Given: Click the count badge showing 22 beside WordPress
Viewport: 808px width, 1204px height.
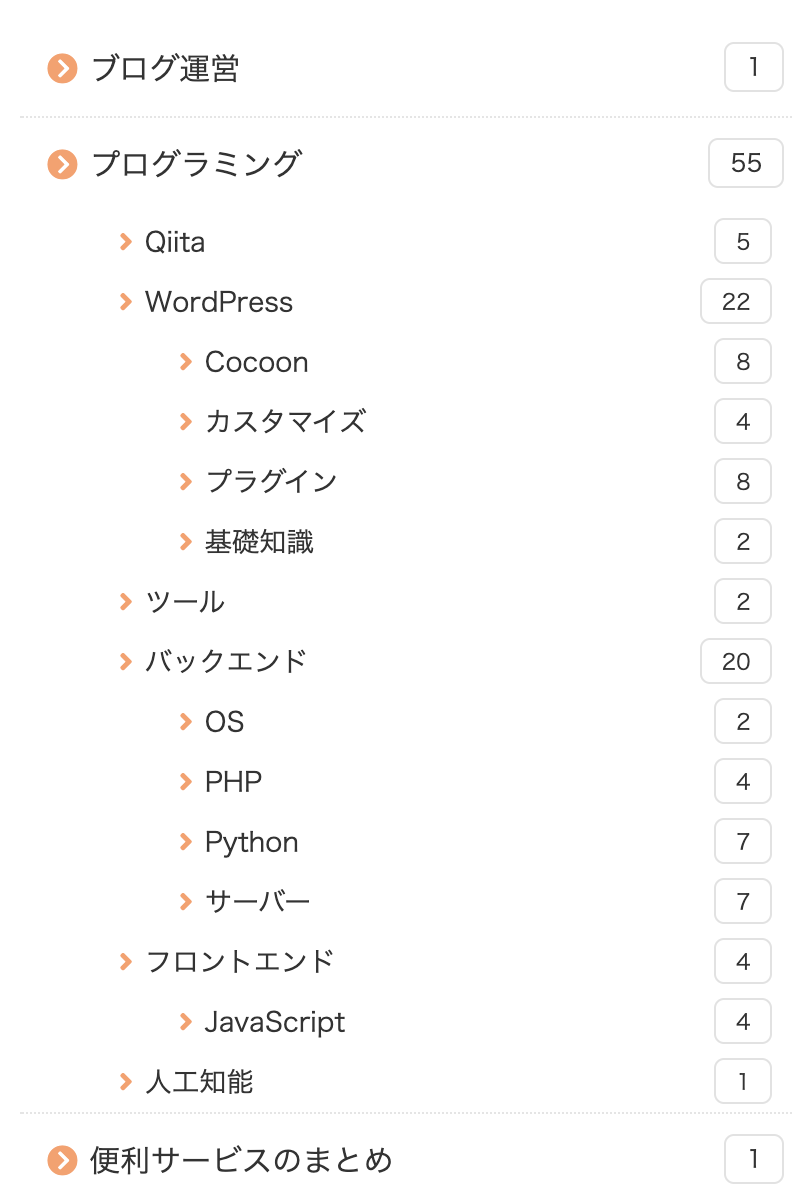Looking at the screenshot, I should [736, 301].
